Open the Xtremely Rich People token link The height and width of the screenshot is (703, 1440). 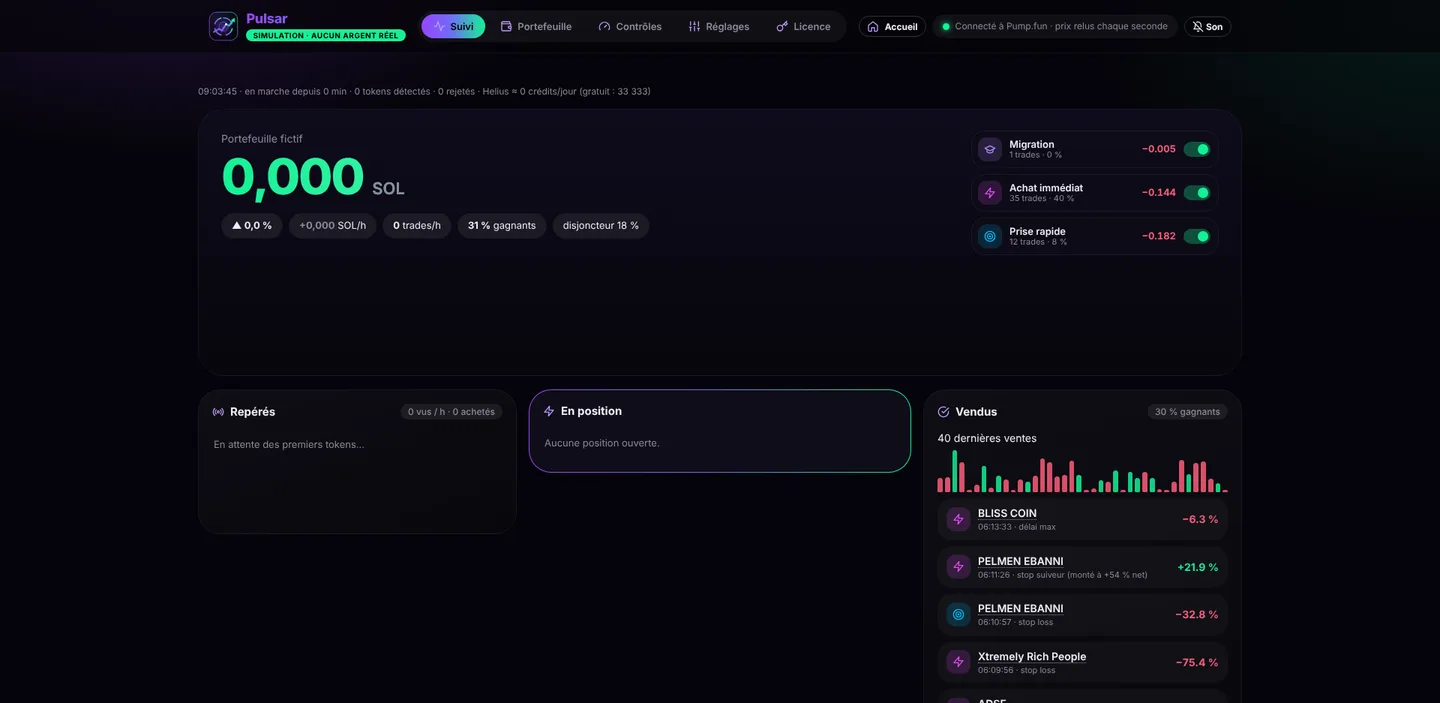tap(1032, 656)
